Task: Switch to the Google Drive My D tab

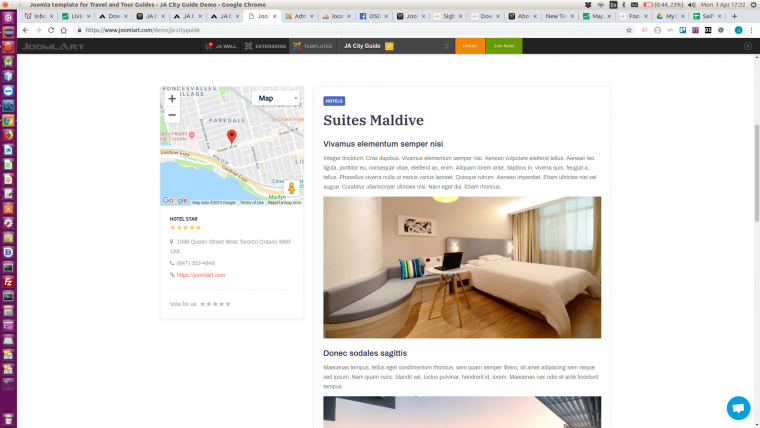Action: (670, 16)
